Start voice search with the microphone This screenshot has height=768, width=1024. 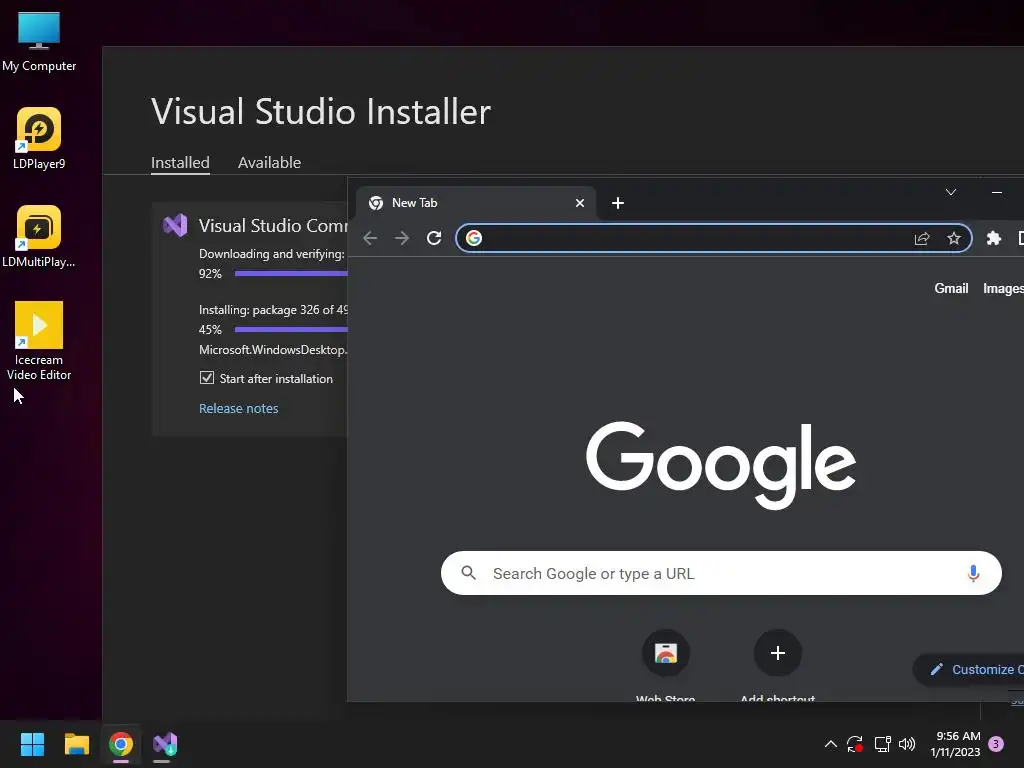[x=973, y=573]
